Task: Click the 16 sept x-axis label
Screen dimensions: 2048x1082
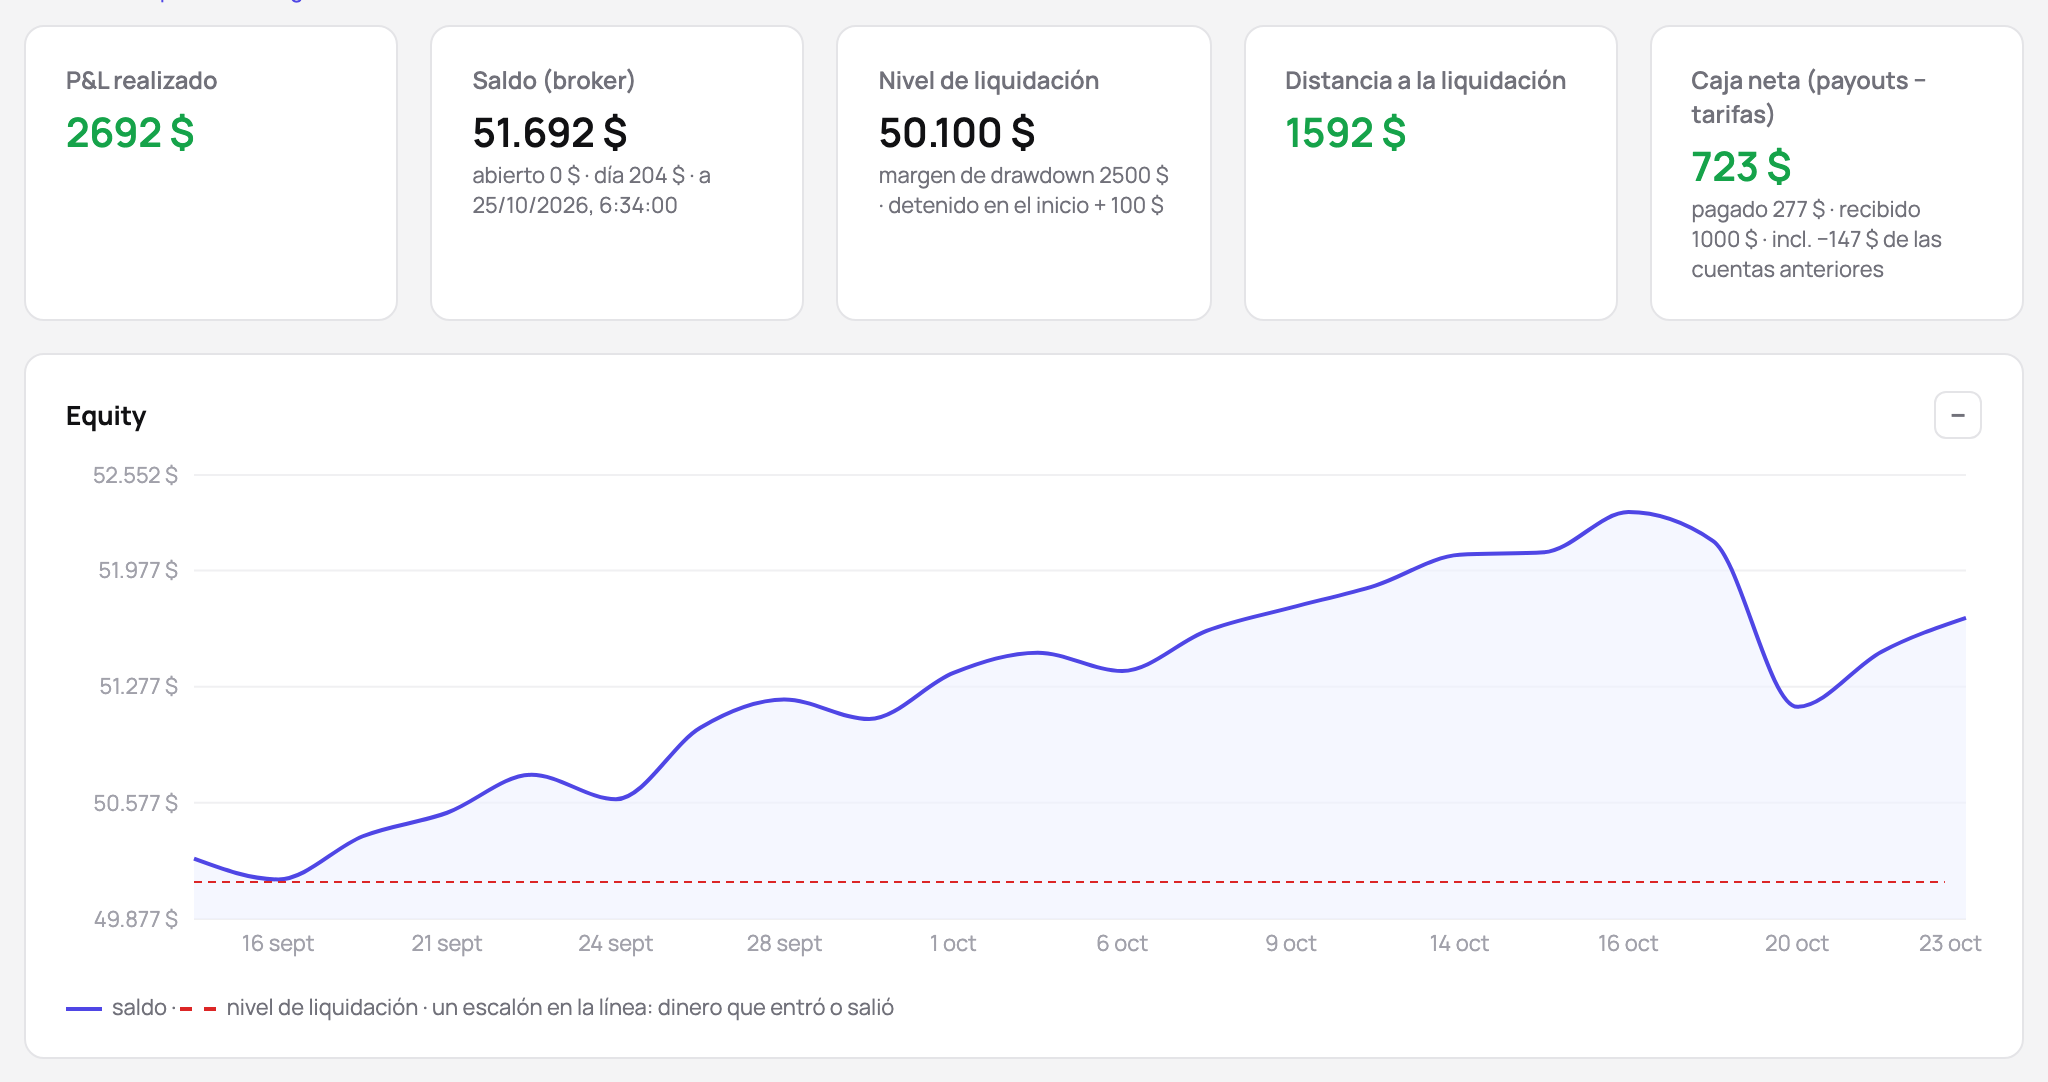Action: [278, 943]
